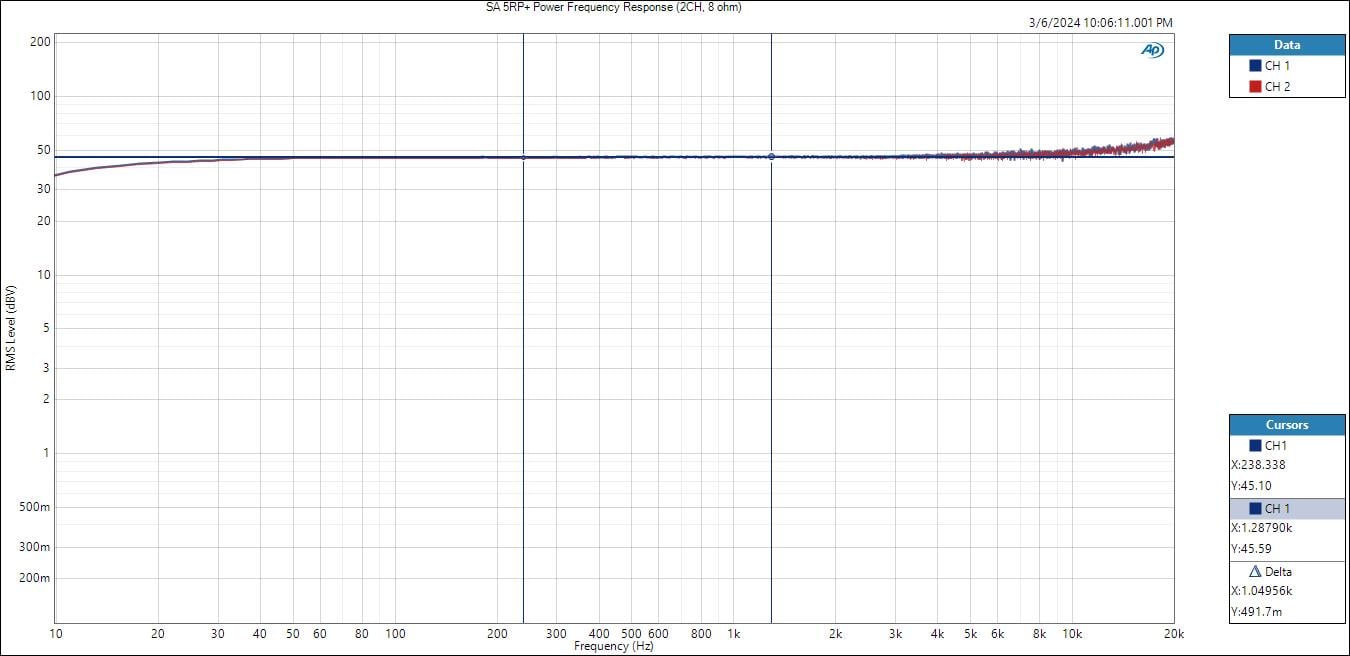The width and height of the screenshot is (1350, 656).
Task: Click the second cursor X value 1.28790k
Action: point(1261,528)
